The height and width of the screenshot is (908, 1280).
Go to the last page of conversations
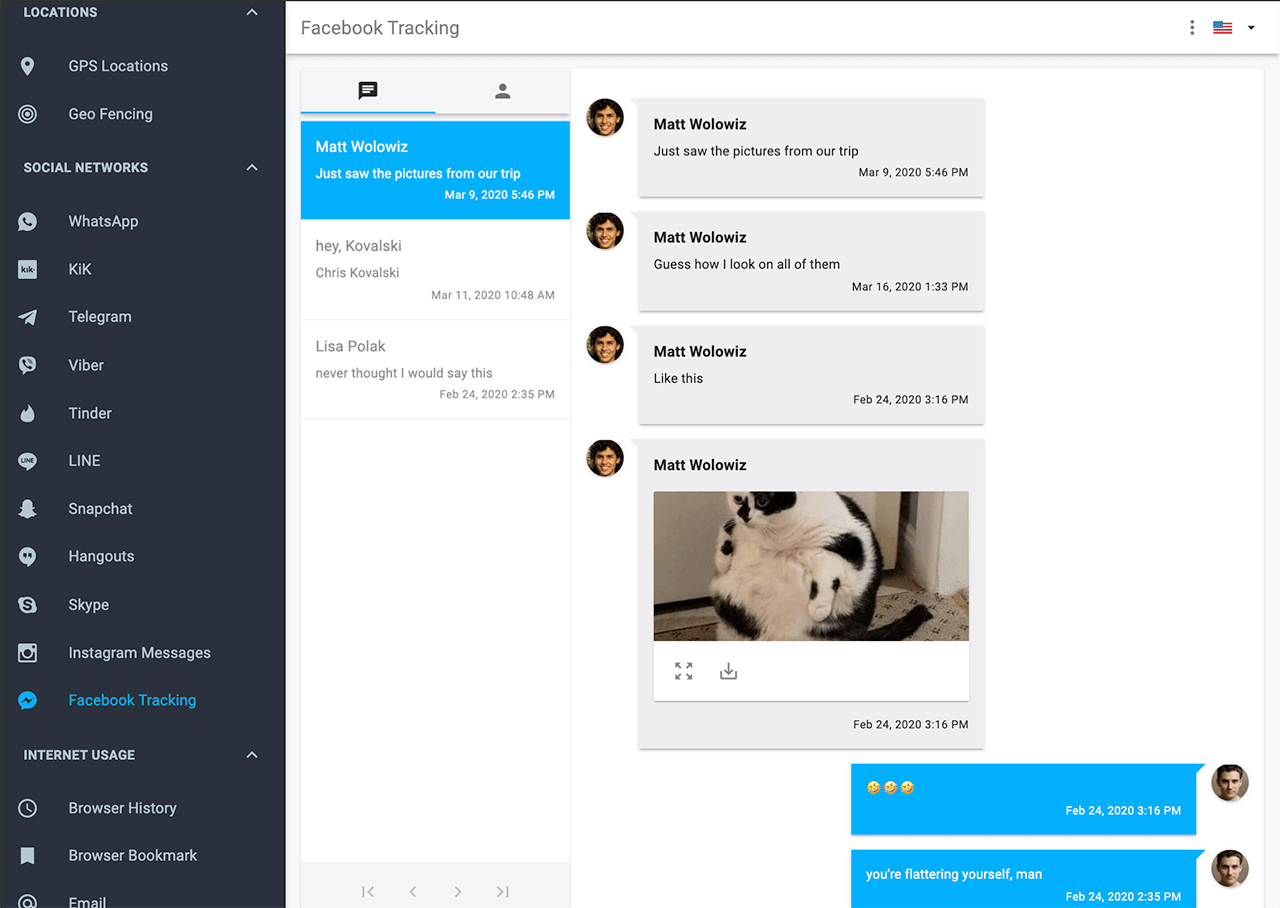pyautogui.click(x=502, y=891)
